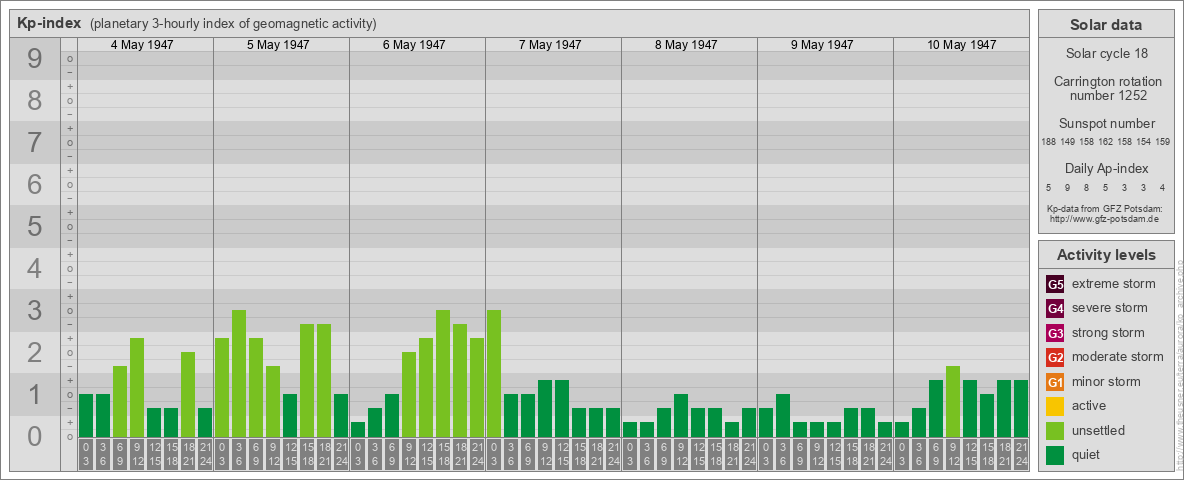1184x480 pixels.
Task: Click the "Activity levels" panel heading
Action: pos(1106,255)
